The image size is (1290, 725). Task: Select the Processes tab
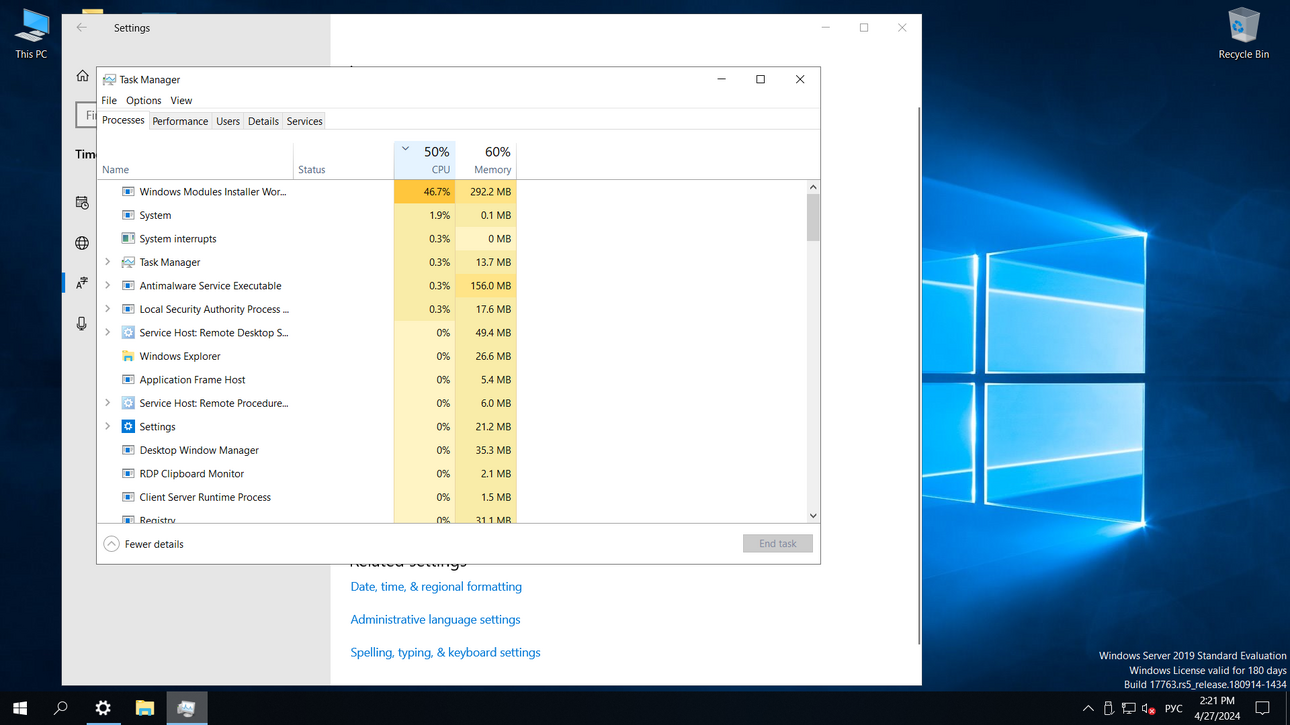[123, 120]
